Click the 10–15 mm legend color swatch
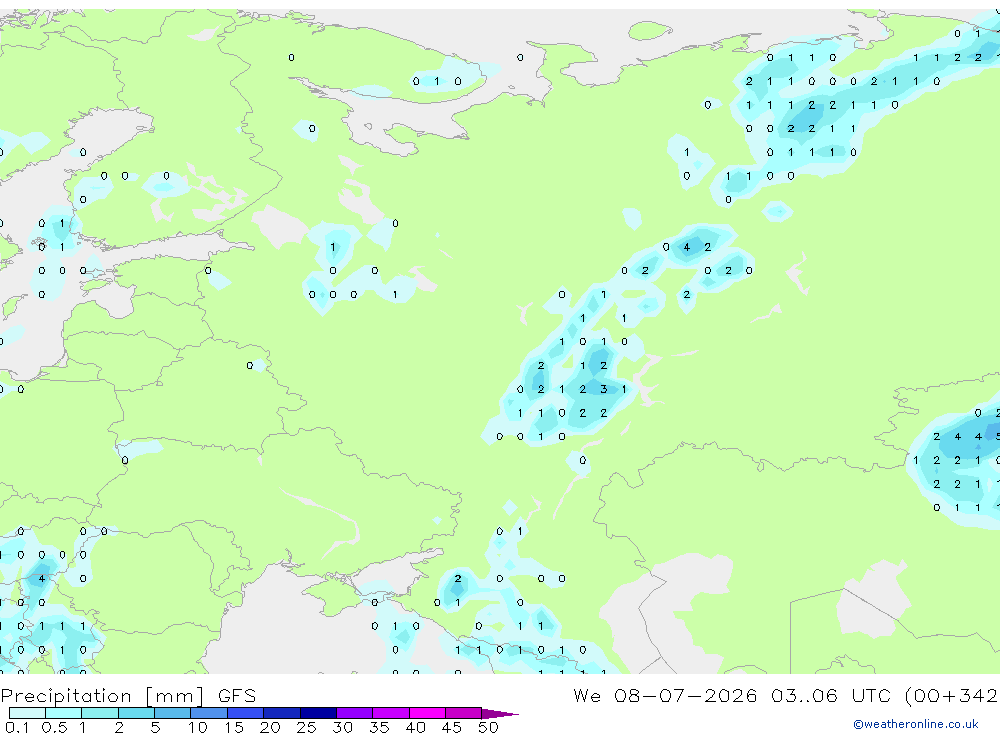1000x733 pixels. pos(209,713)
